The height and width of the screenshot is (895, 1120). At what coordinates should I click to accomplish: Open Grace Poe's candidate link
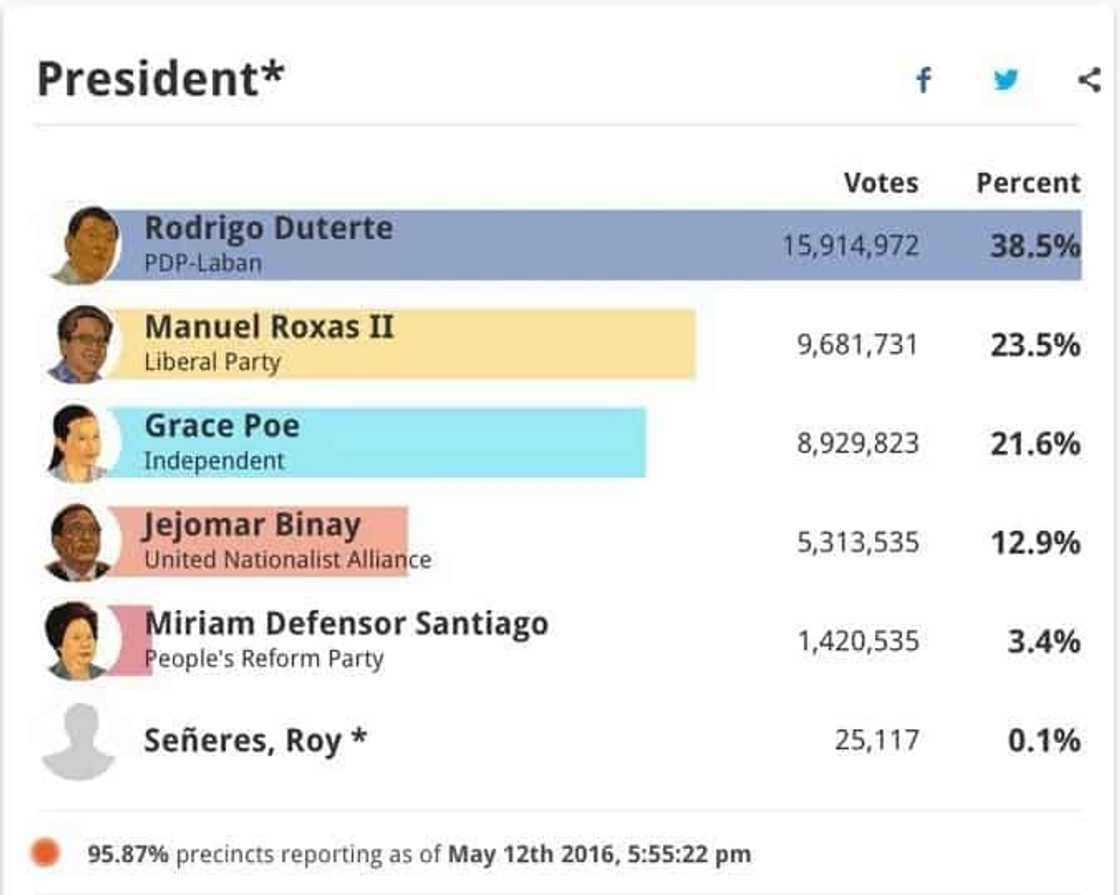[220, 426]
